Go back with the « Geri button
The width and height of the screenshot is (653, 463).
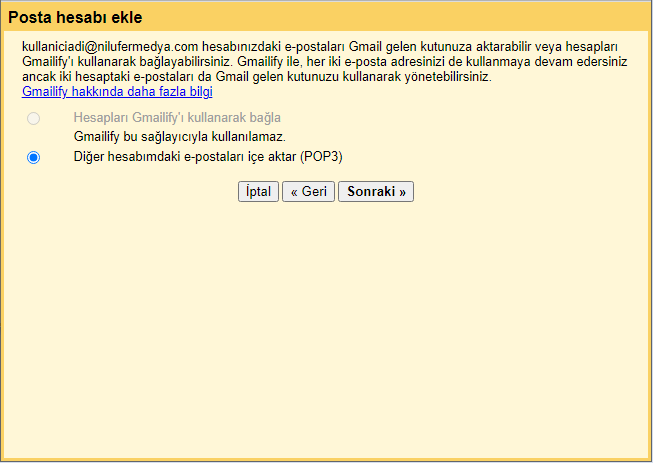pyautogui.click(x=309, y=192)
